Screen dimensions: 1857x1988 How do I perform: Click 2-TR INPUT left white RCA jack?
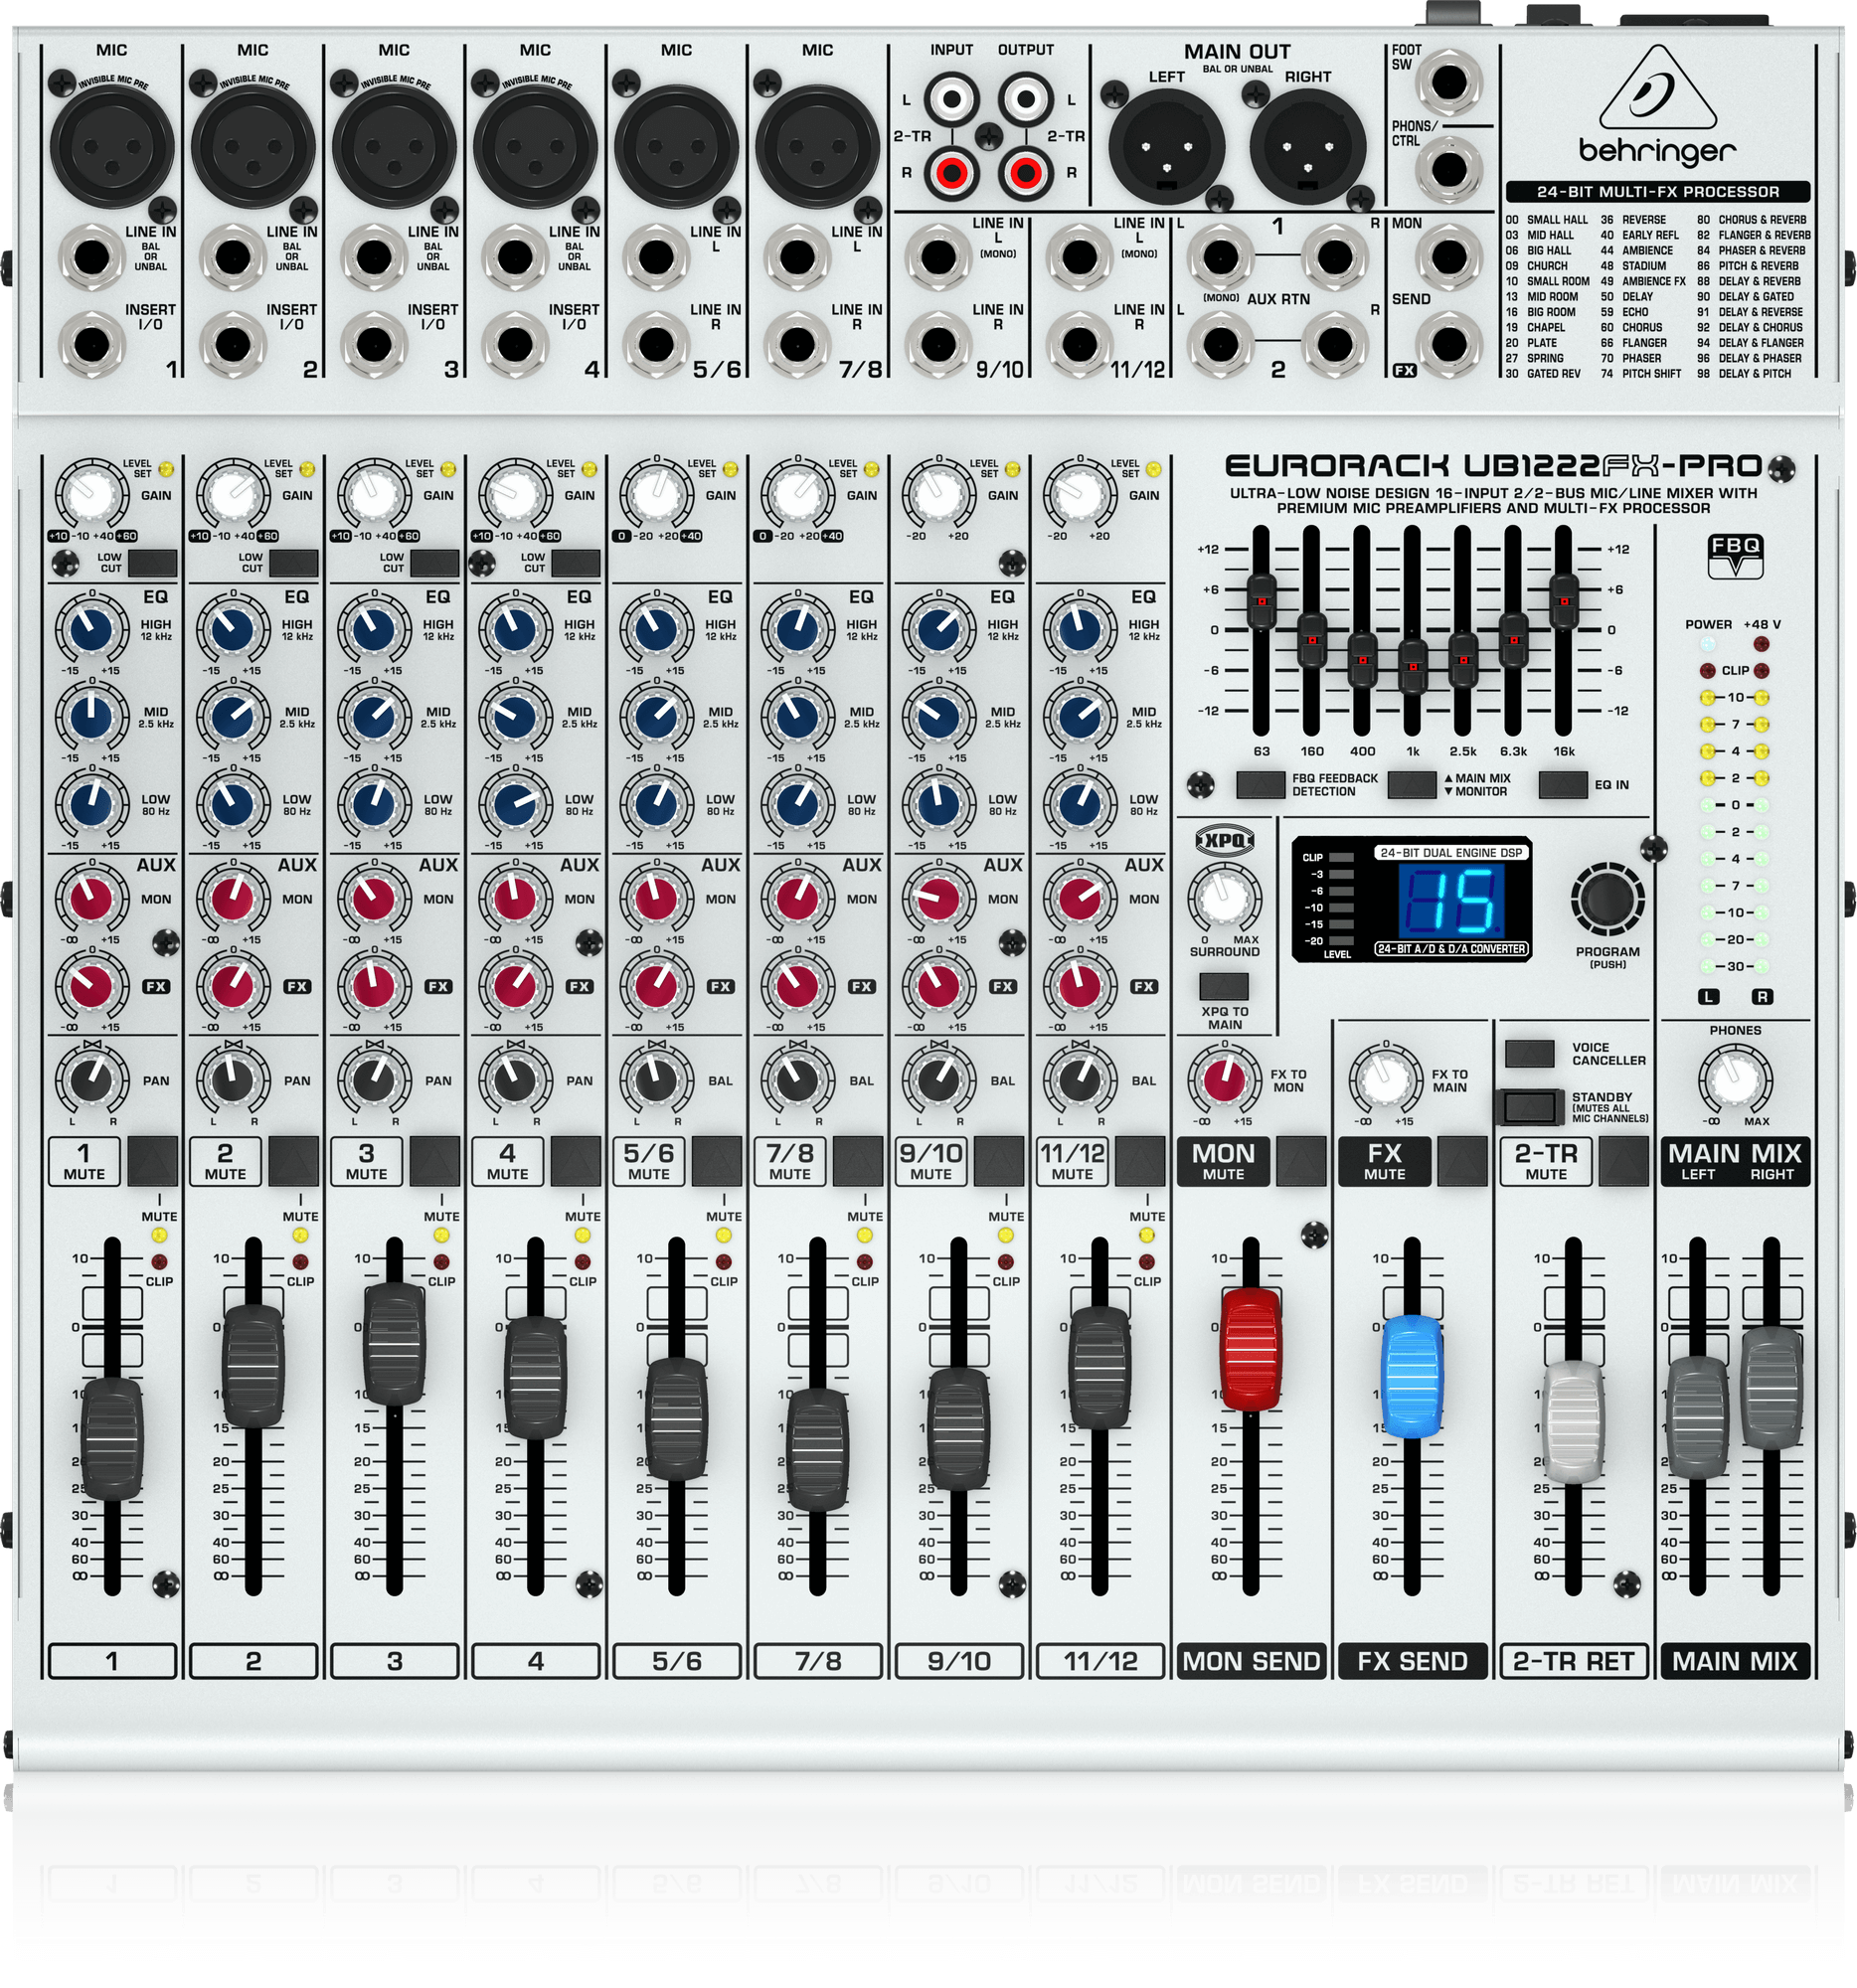pos(950,99)
